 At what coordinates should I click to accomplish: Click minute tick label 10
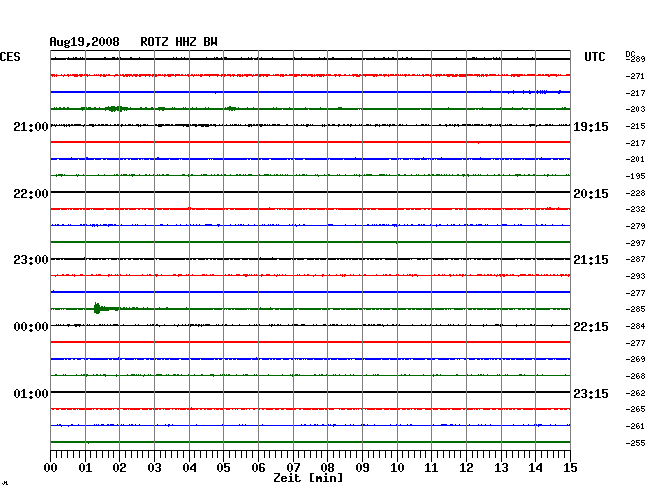tap(397, 468)
